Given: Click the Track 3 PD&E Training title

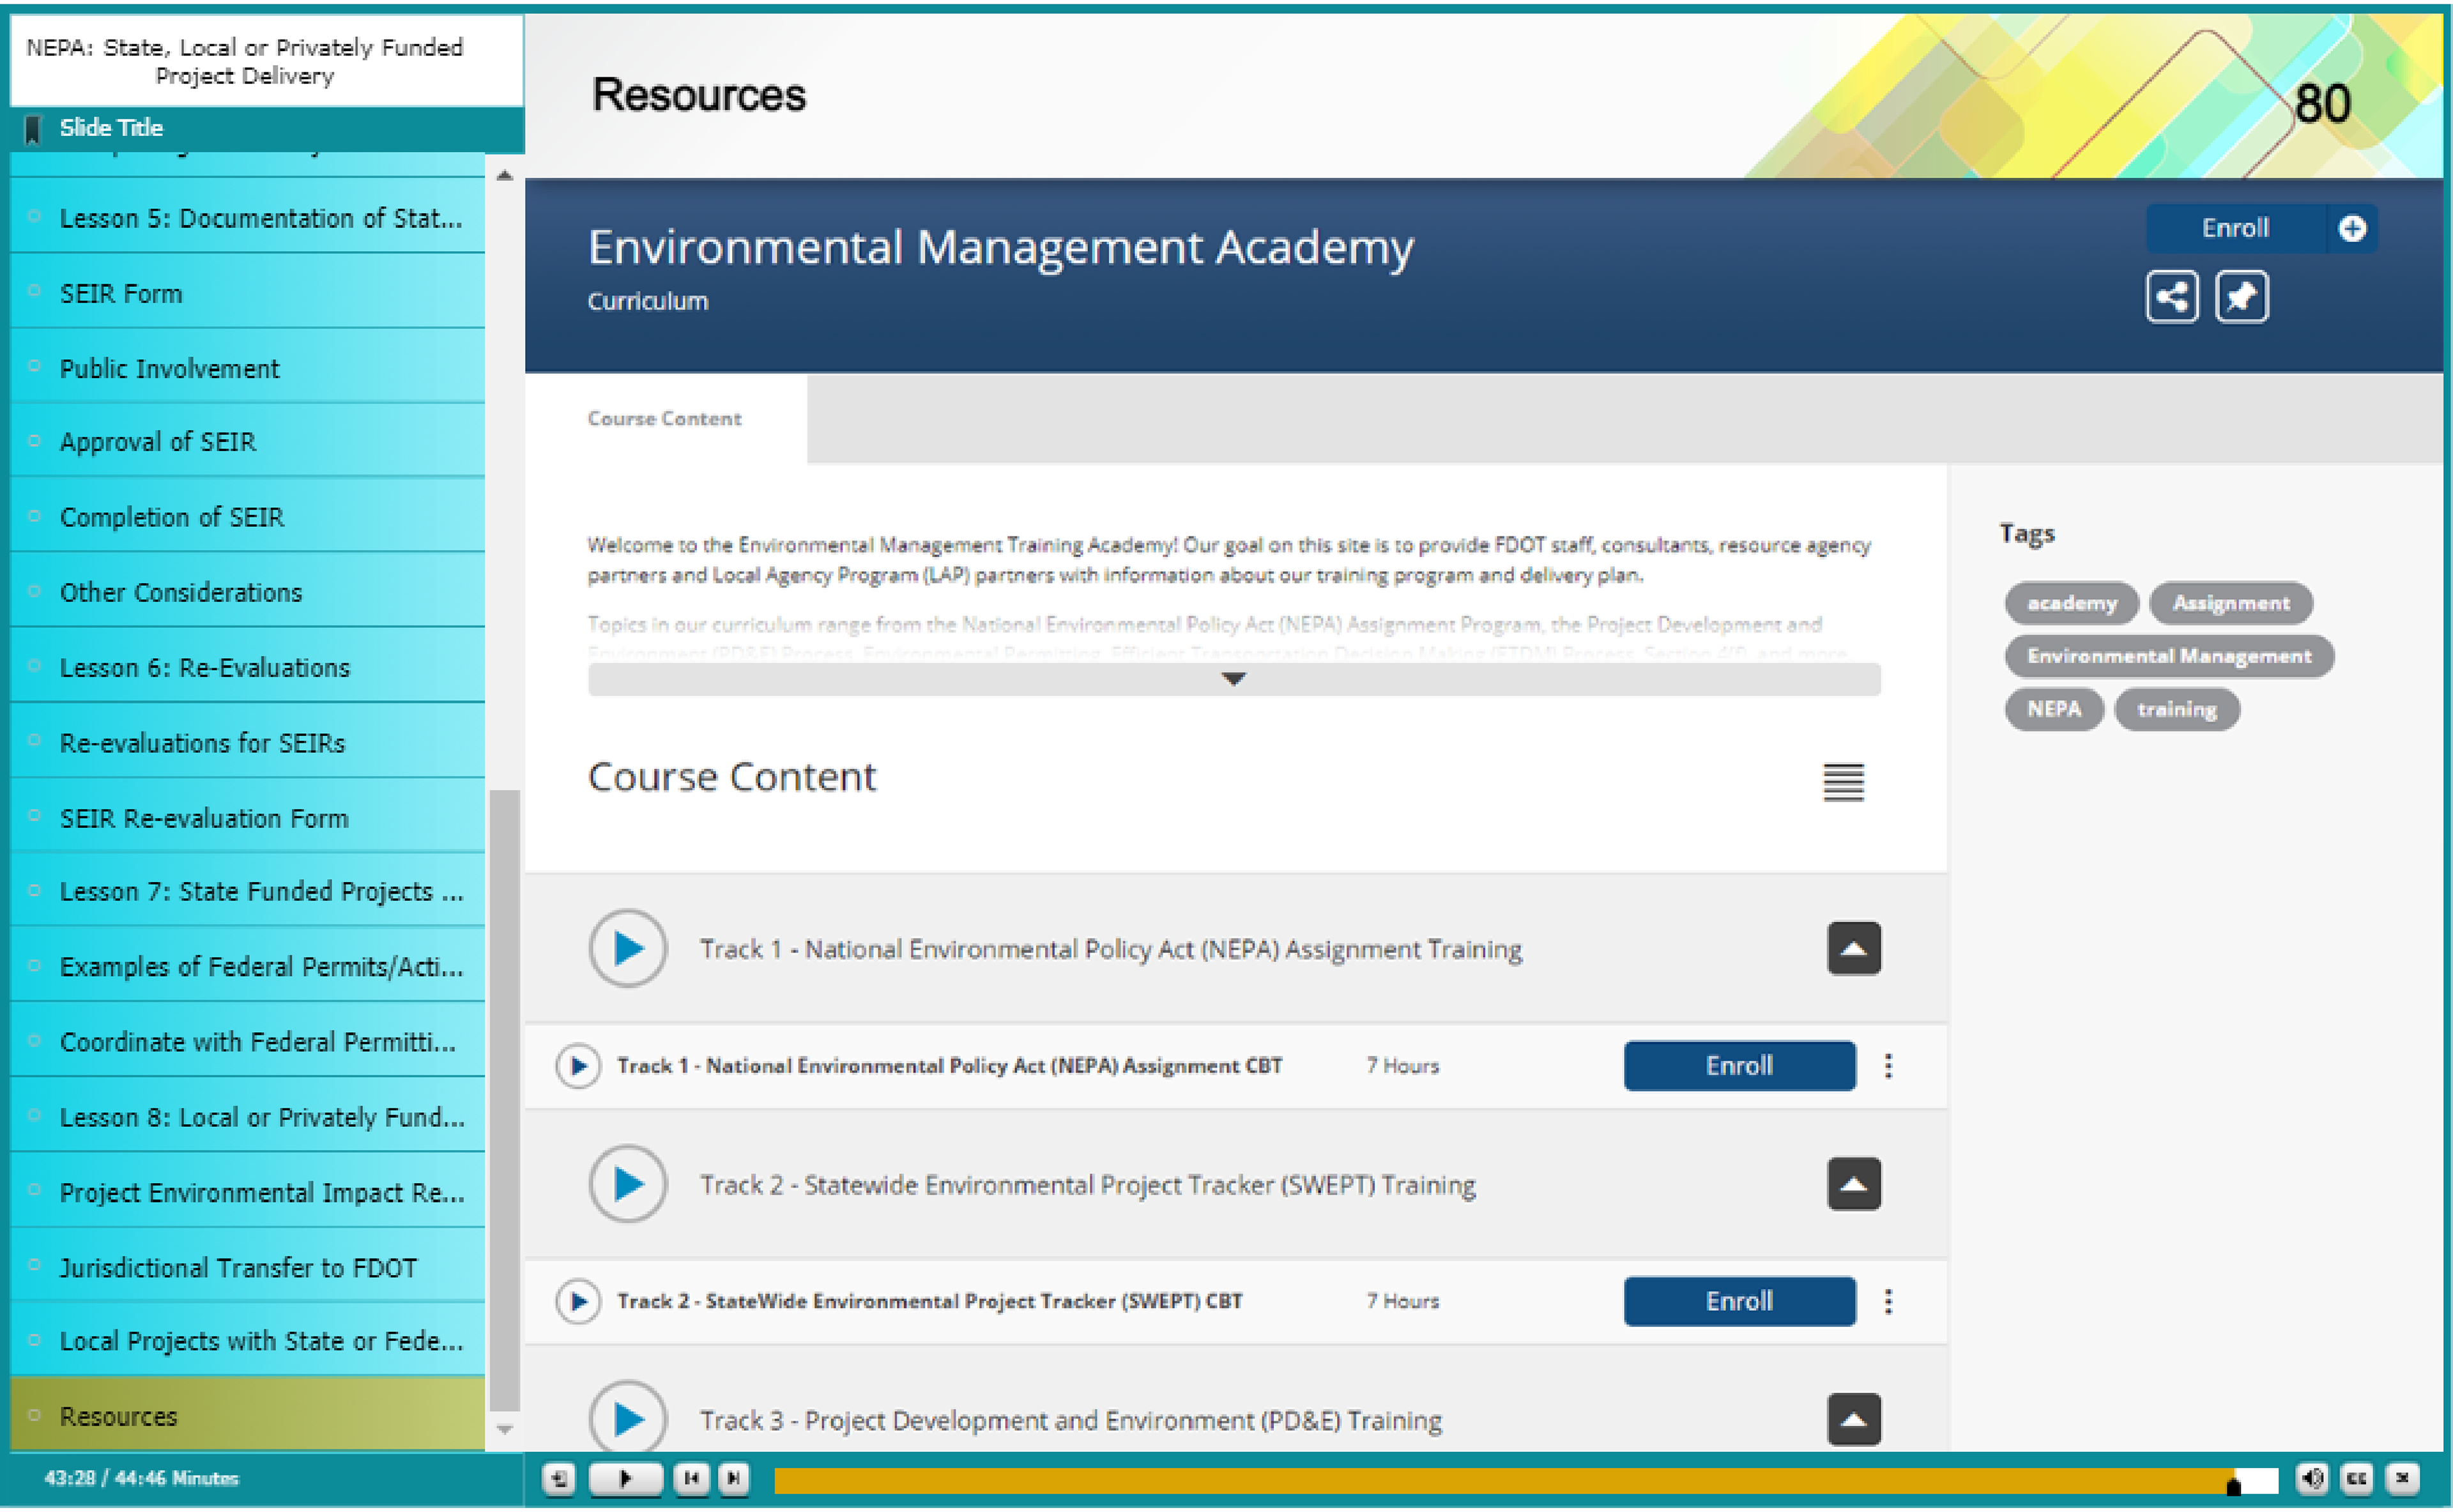Looking at the screenshot, I should click(1071, 1420).
